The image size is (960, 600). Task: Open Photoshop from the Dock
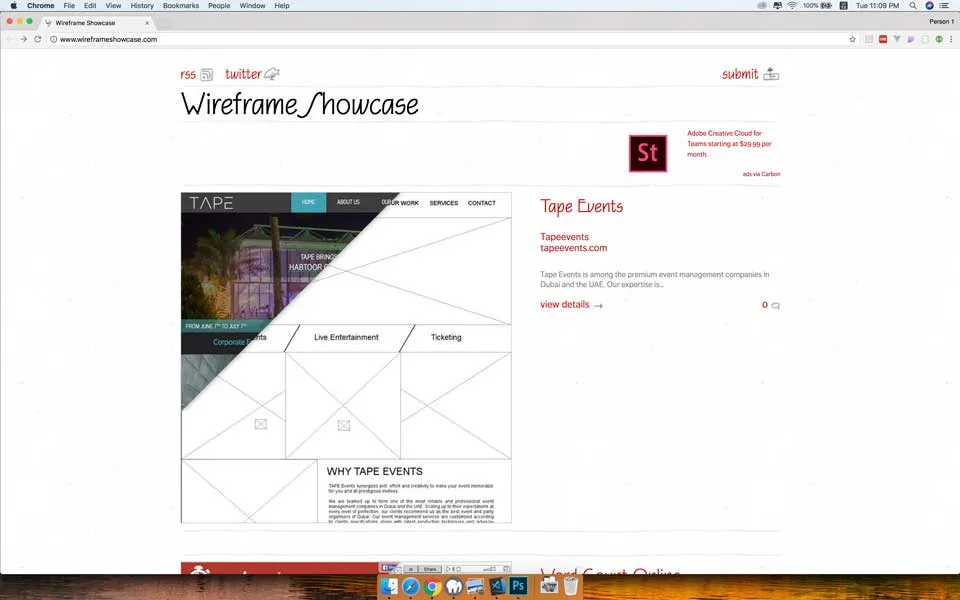(518, 586)
